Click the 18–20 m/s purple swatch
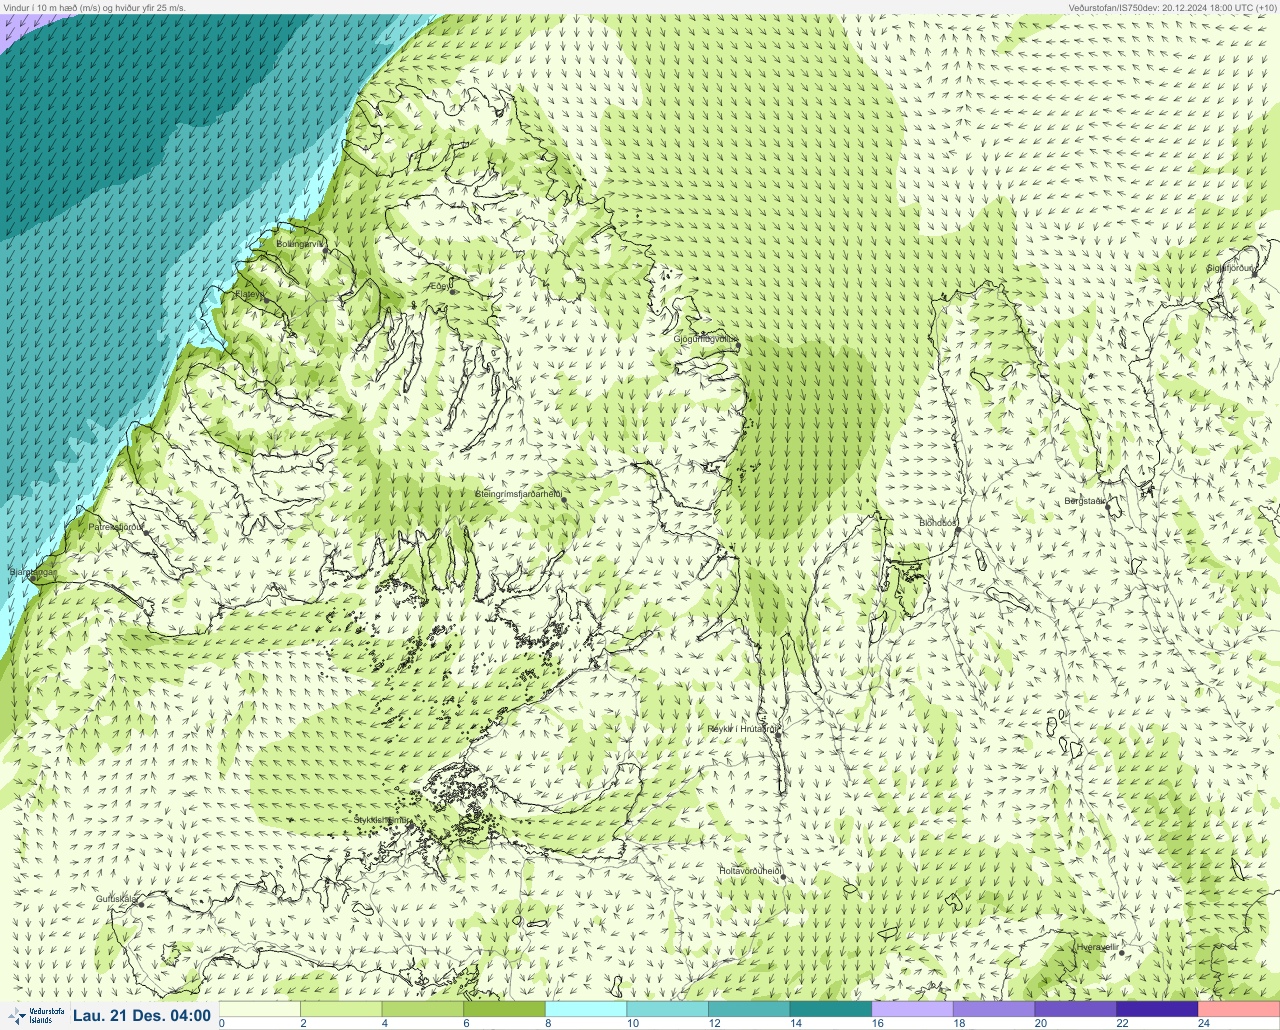The image size is (1280, 1030). click(994, 1009)
